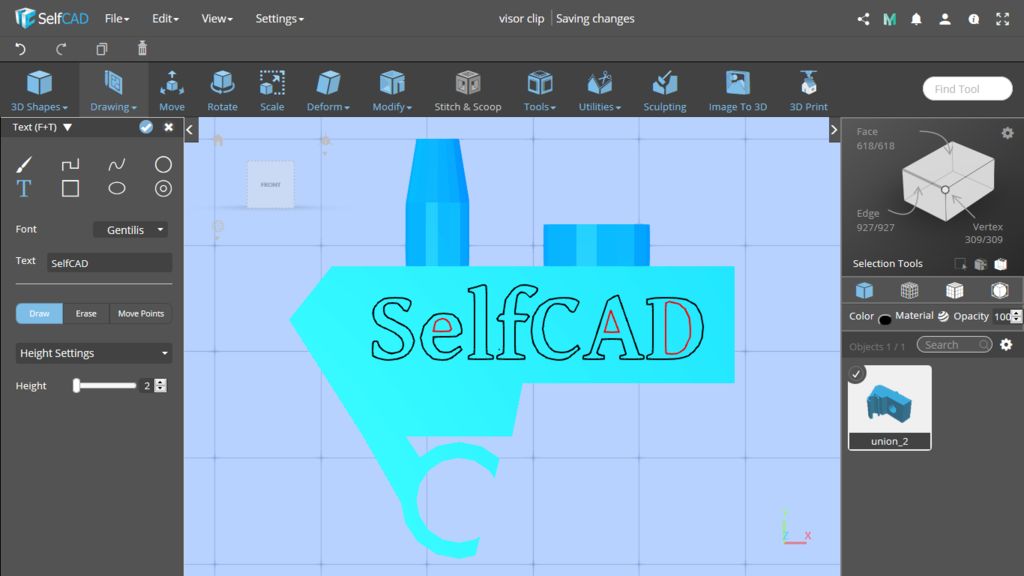Select the ellipse drawing tool

[117, 189]
